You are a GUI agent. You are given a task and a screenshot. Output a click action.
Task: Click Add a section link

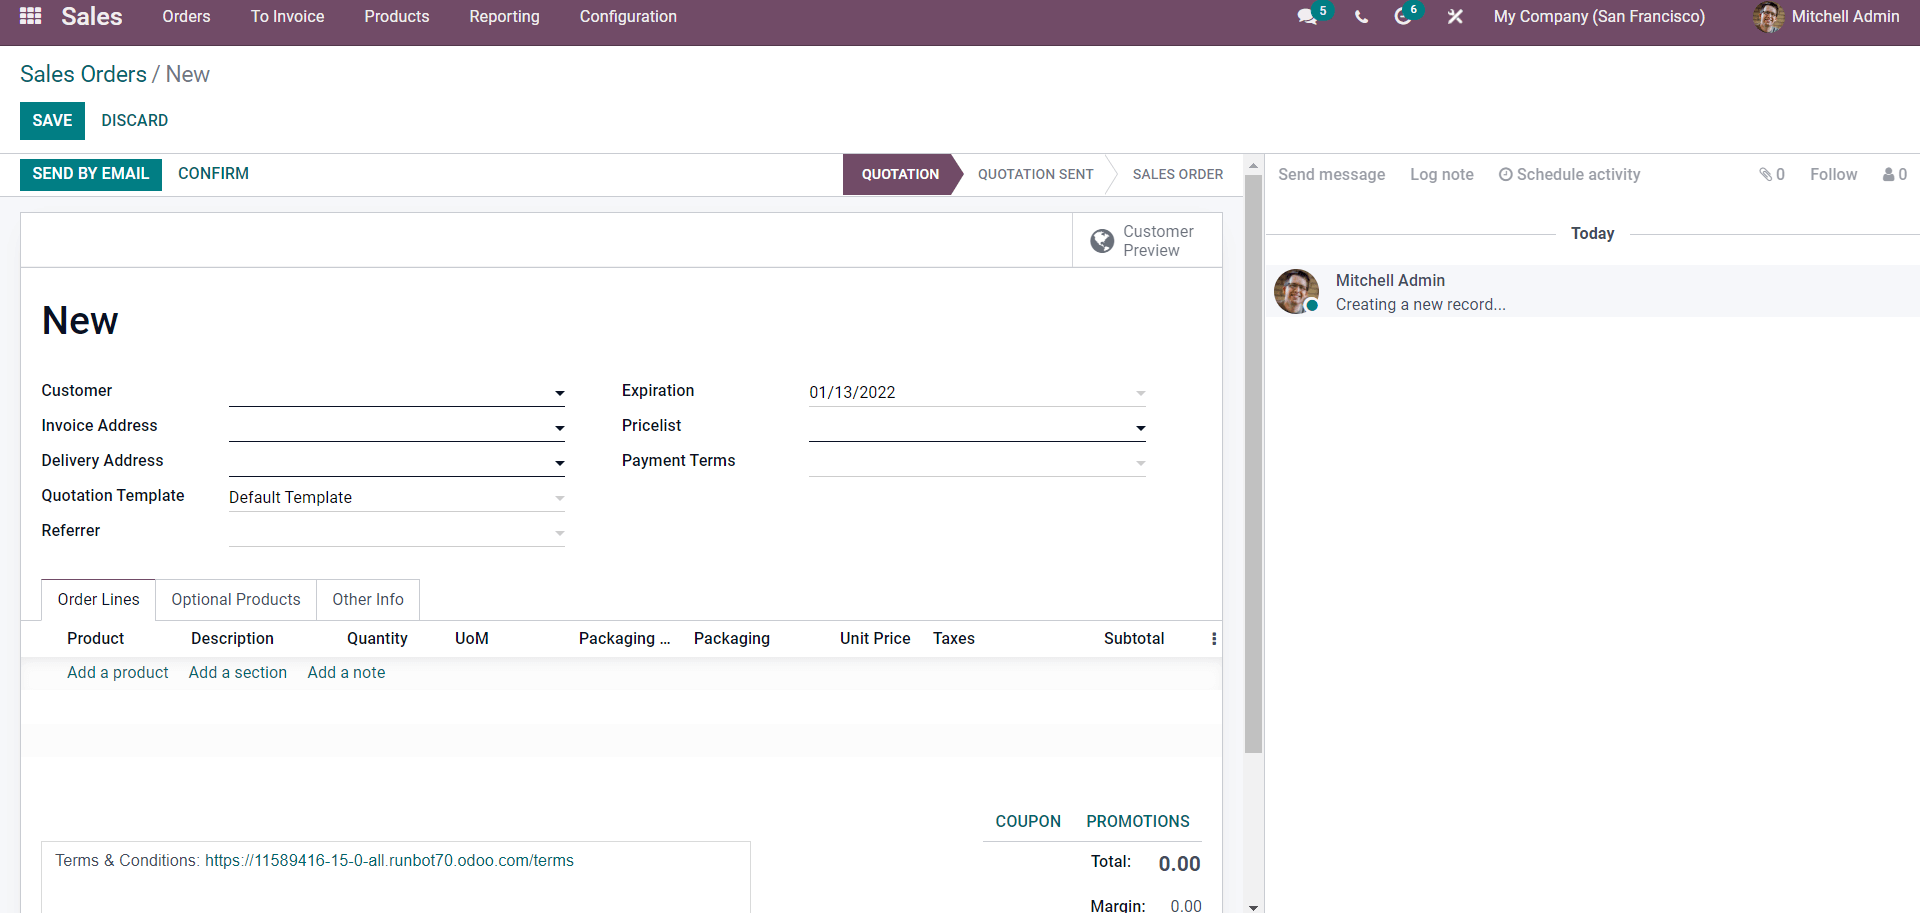(238, 673)
